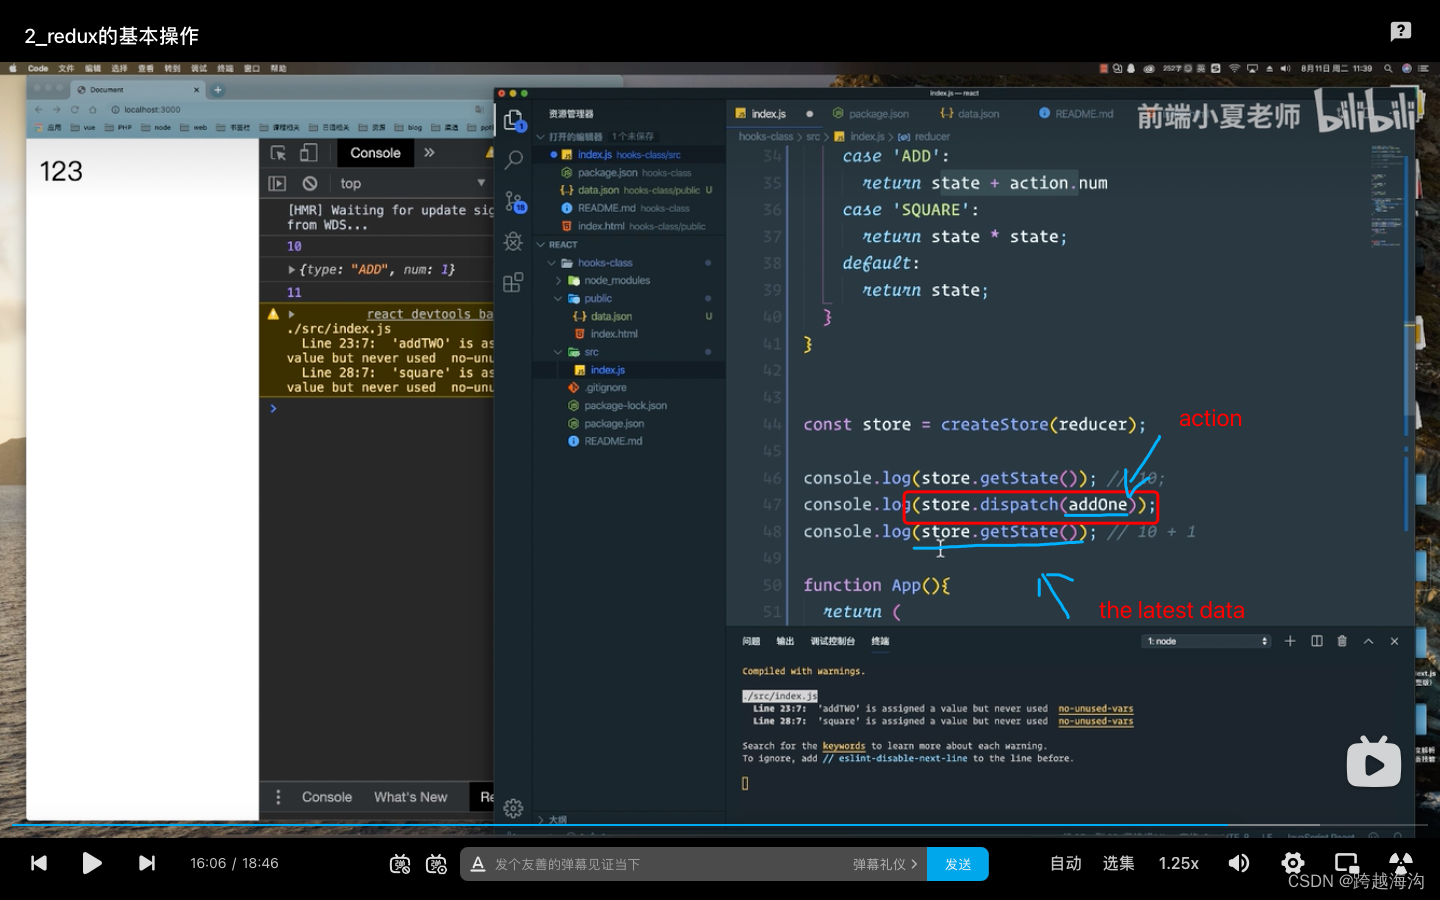Image resolution: width=1440 pixels, height=900 pixels.
Task: Click the video progress bar
Action: coord(720,825)
